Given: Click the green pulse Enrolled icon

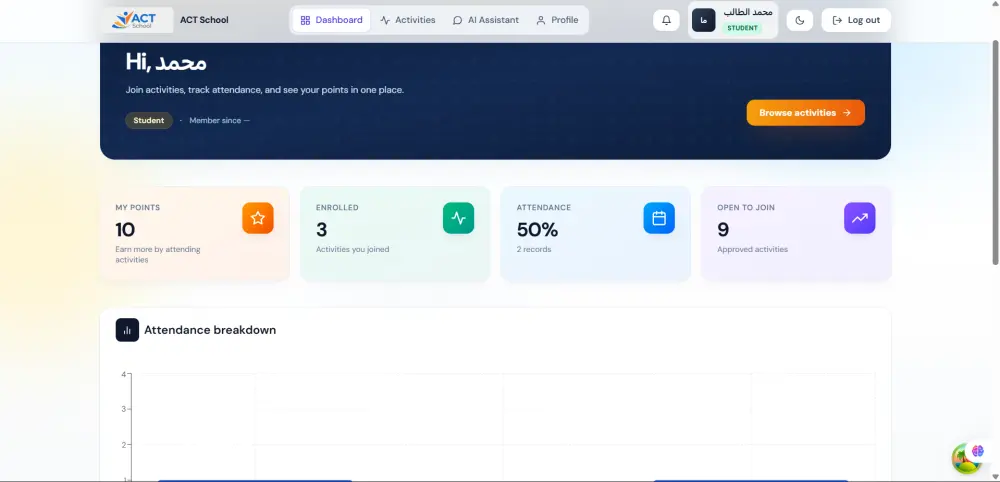Looking at the screenshot, I should (x=459, y=218).
